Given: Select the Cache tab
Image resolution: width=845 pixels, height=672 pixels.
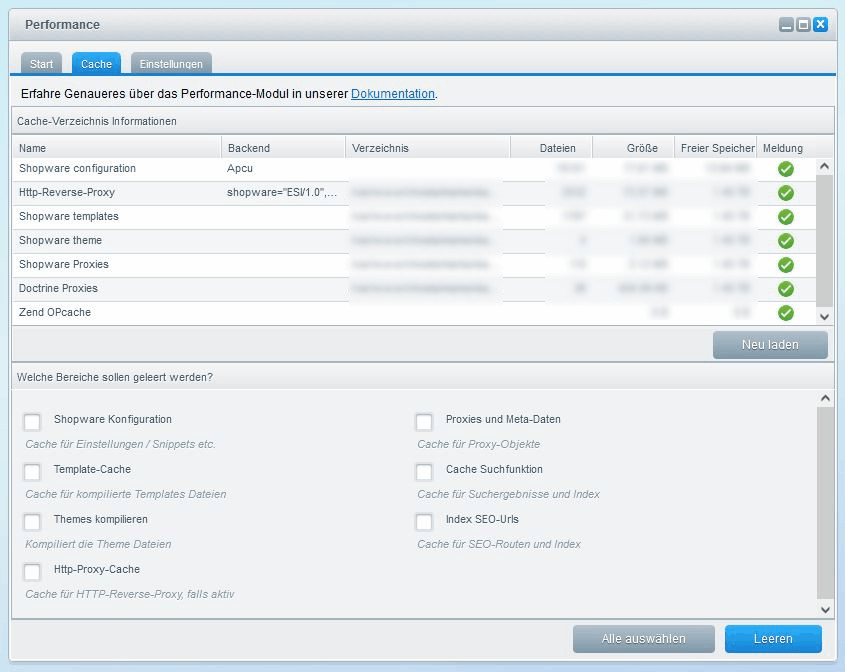Looking at the screenshot, I should (x=96, y=64).
